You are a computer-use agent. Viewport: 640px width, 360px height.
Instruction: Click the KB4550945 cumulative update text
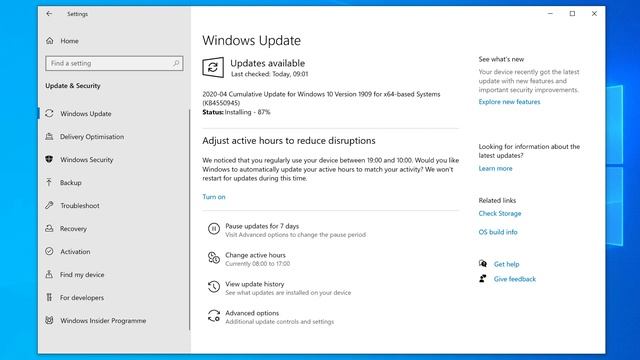click(321, 98)
